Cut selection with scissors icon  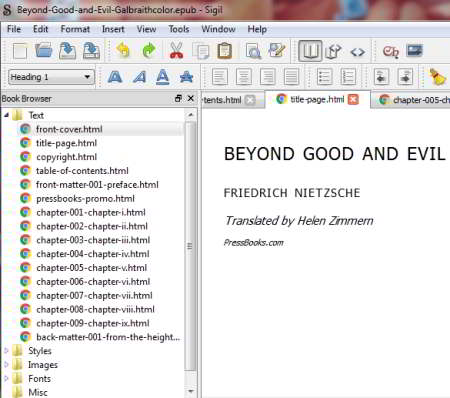[176, 51]
